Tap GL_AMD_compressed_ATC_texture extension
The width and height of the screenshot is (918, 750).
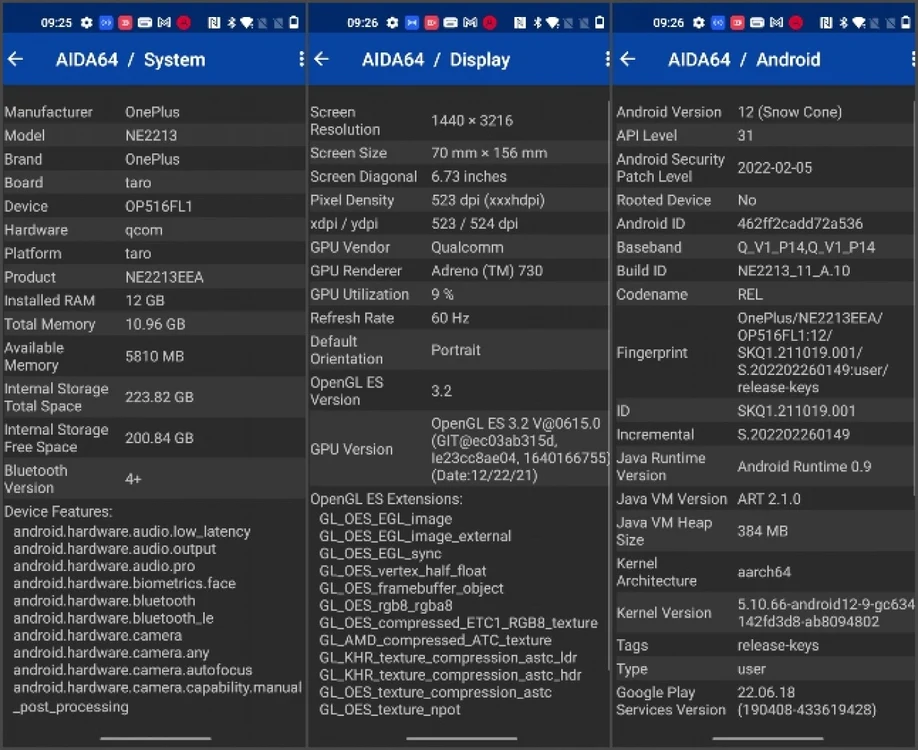click(x=436, y=641)
